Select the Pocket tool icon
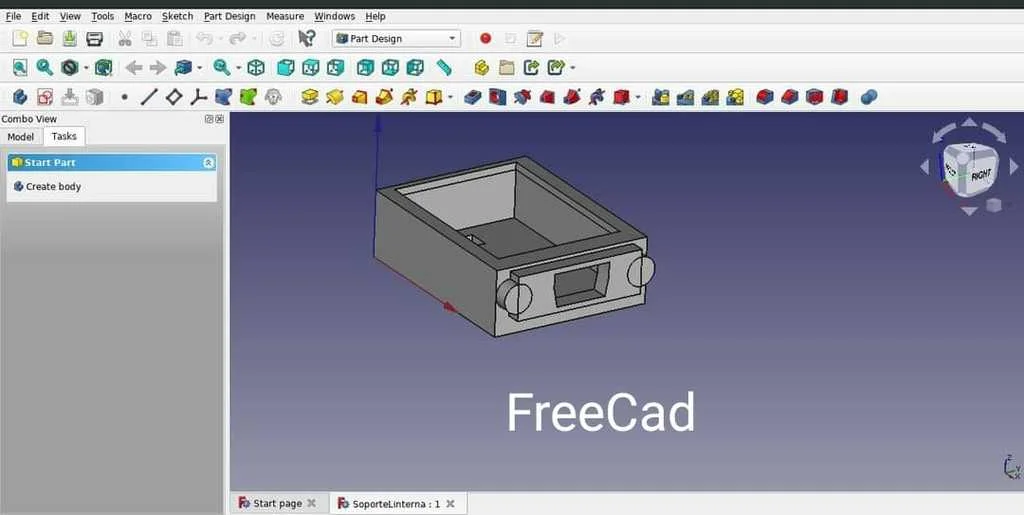Viewport: 1024px width, 515px height. point(472,97)
